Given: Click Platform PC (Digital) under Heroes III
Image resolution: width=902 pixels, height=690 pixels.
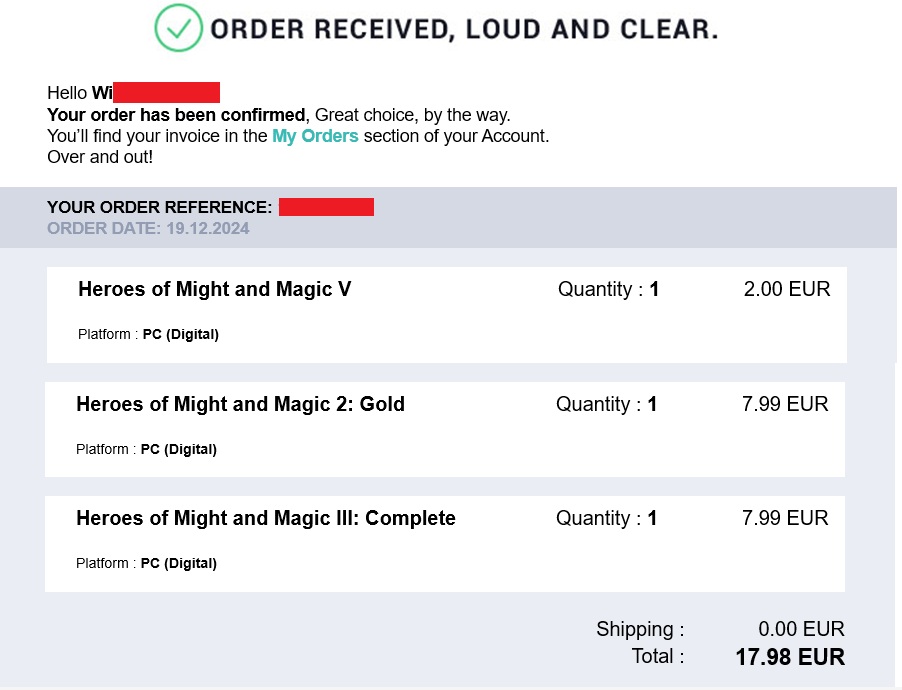Looking at the screenshot, I should click(x=147, y=563).
